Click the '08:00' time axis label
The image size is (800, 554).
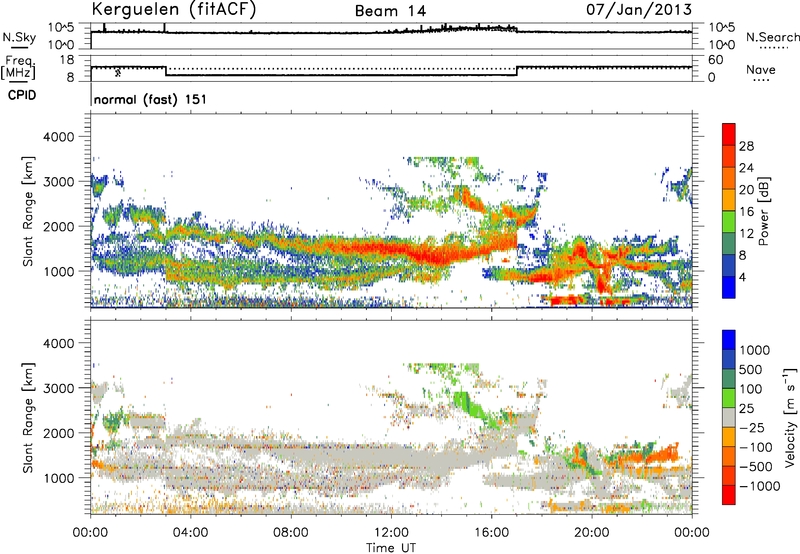(x=291, y=533)
